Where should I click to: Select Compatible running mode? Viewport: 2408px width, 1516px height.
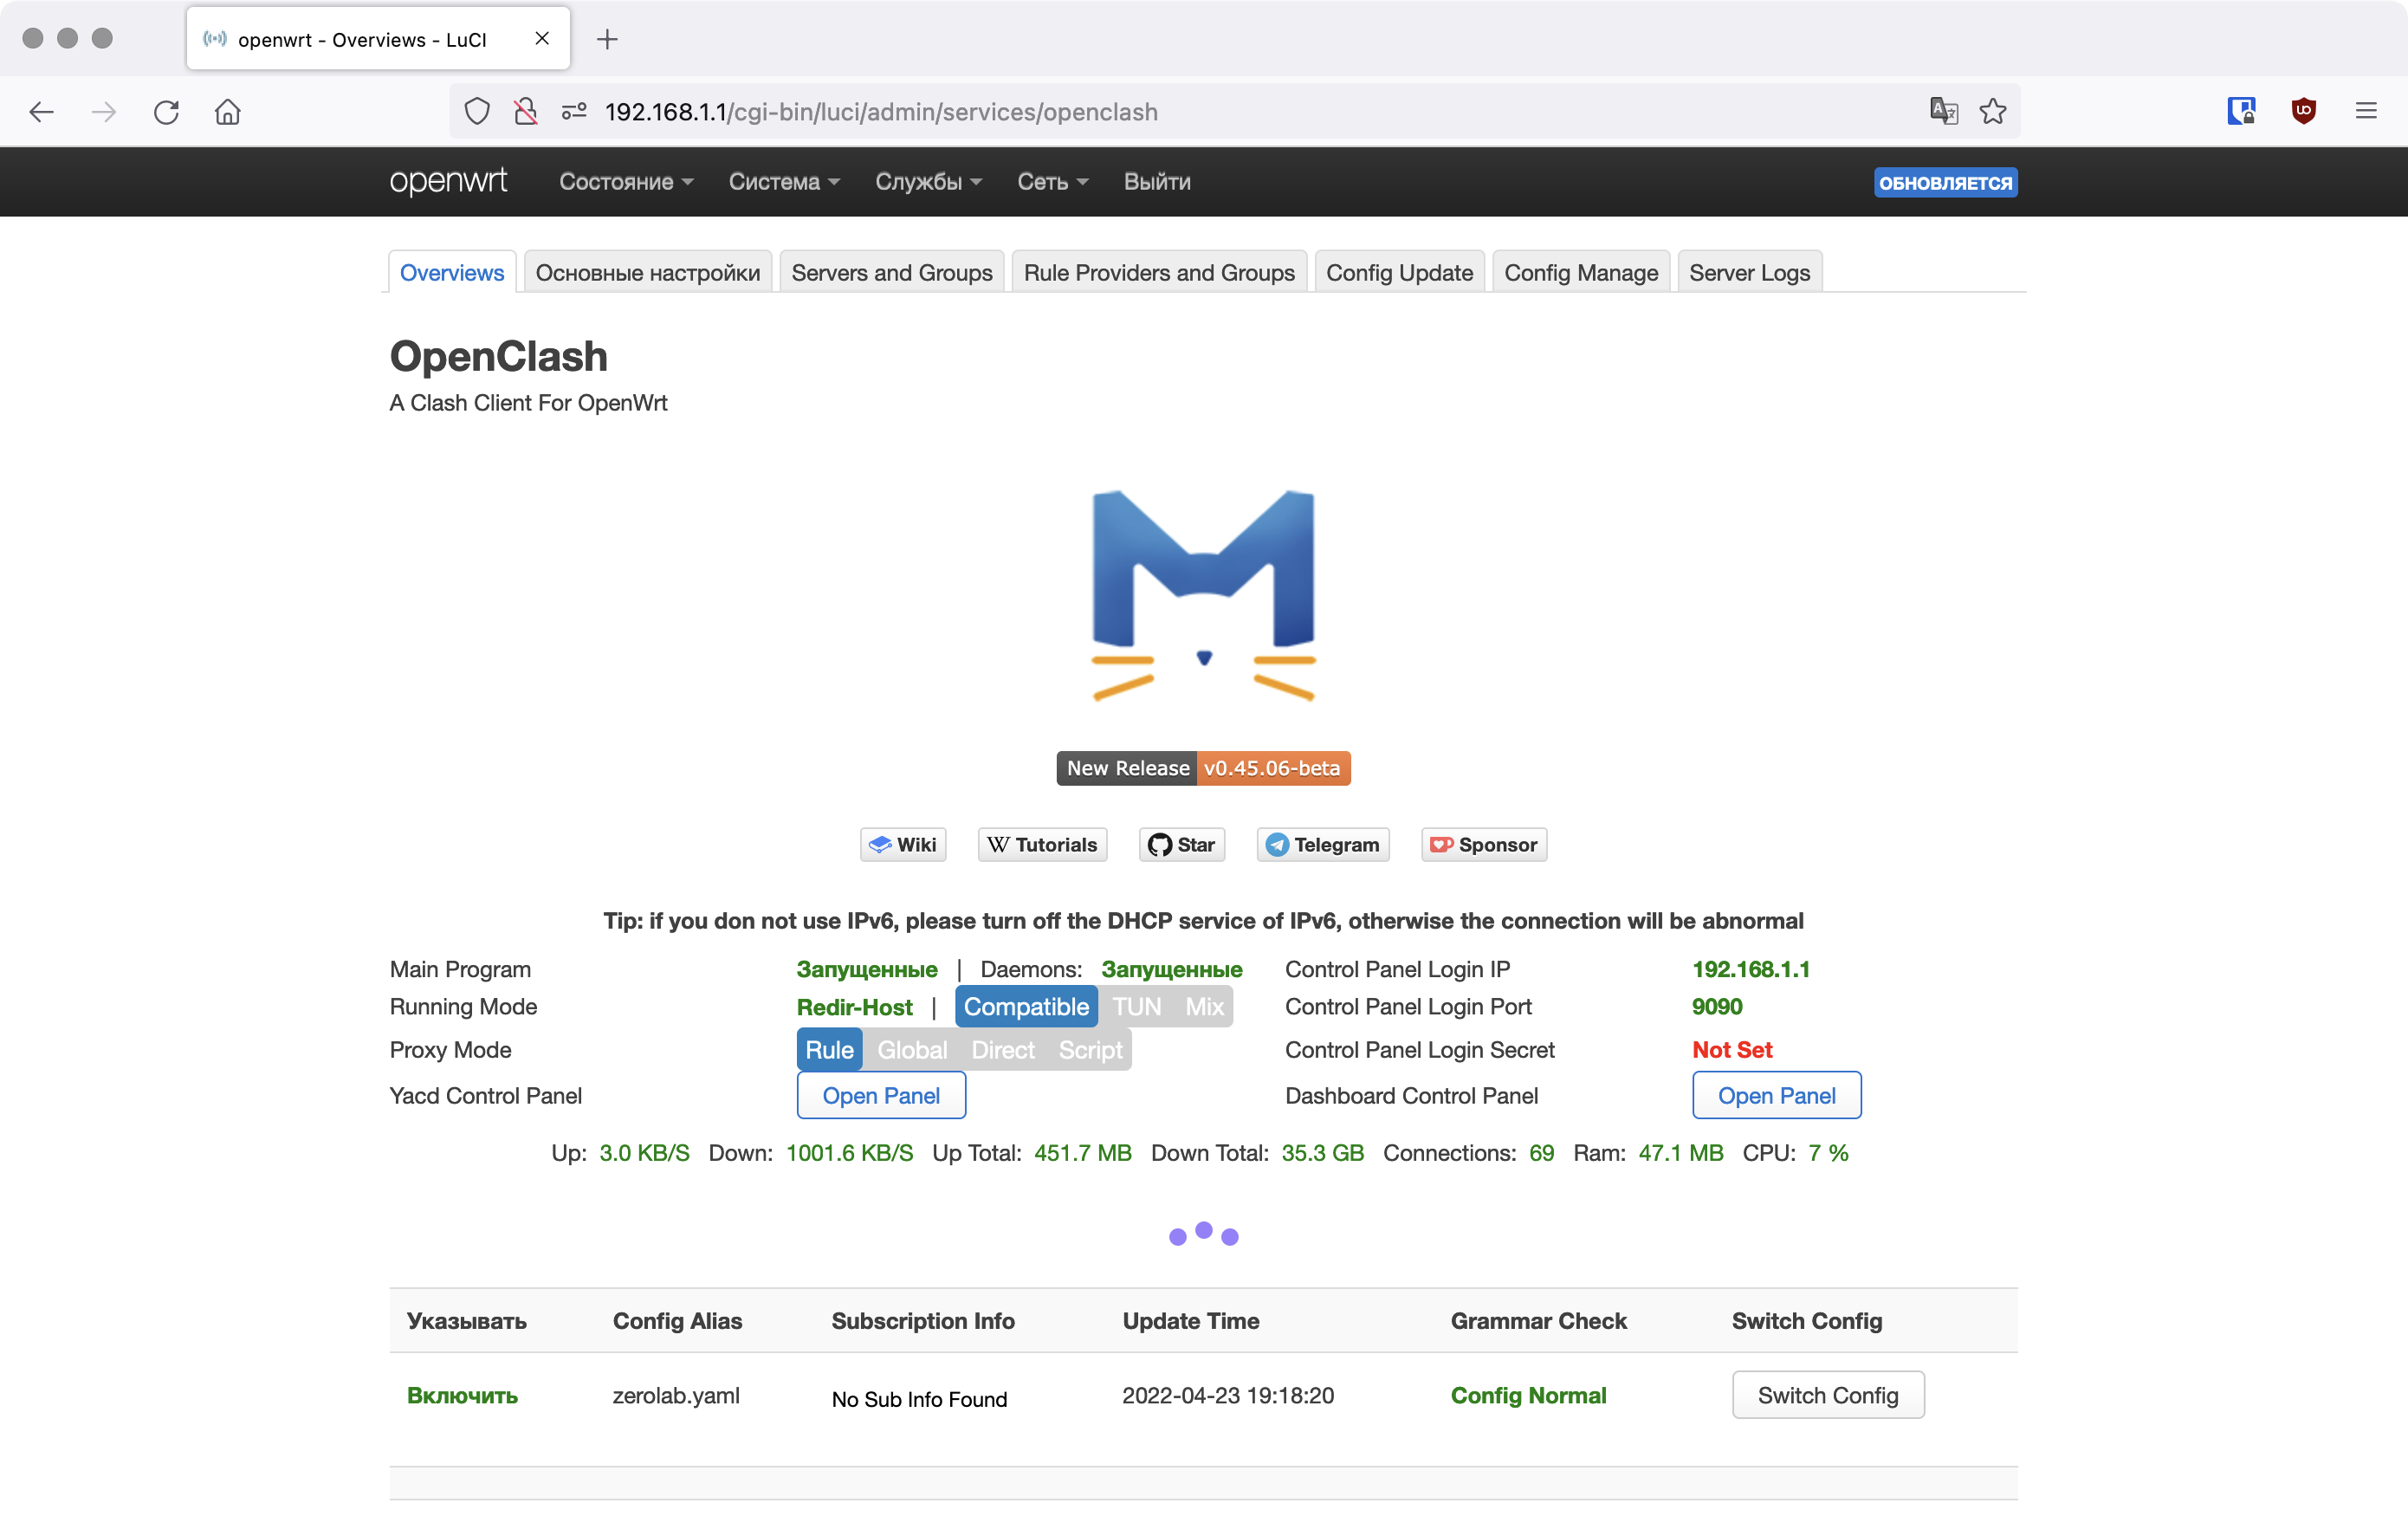point(1026,1006)
